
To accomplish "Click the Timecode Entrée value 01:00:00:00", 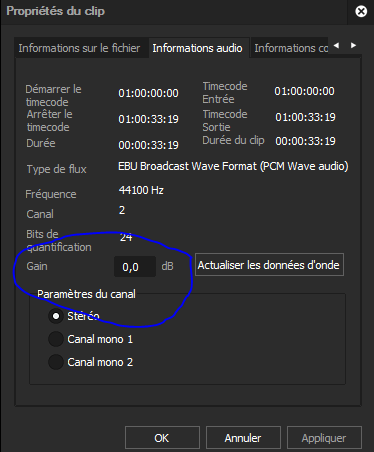I will (x=304, y=91).
